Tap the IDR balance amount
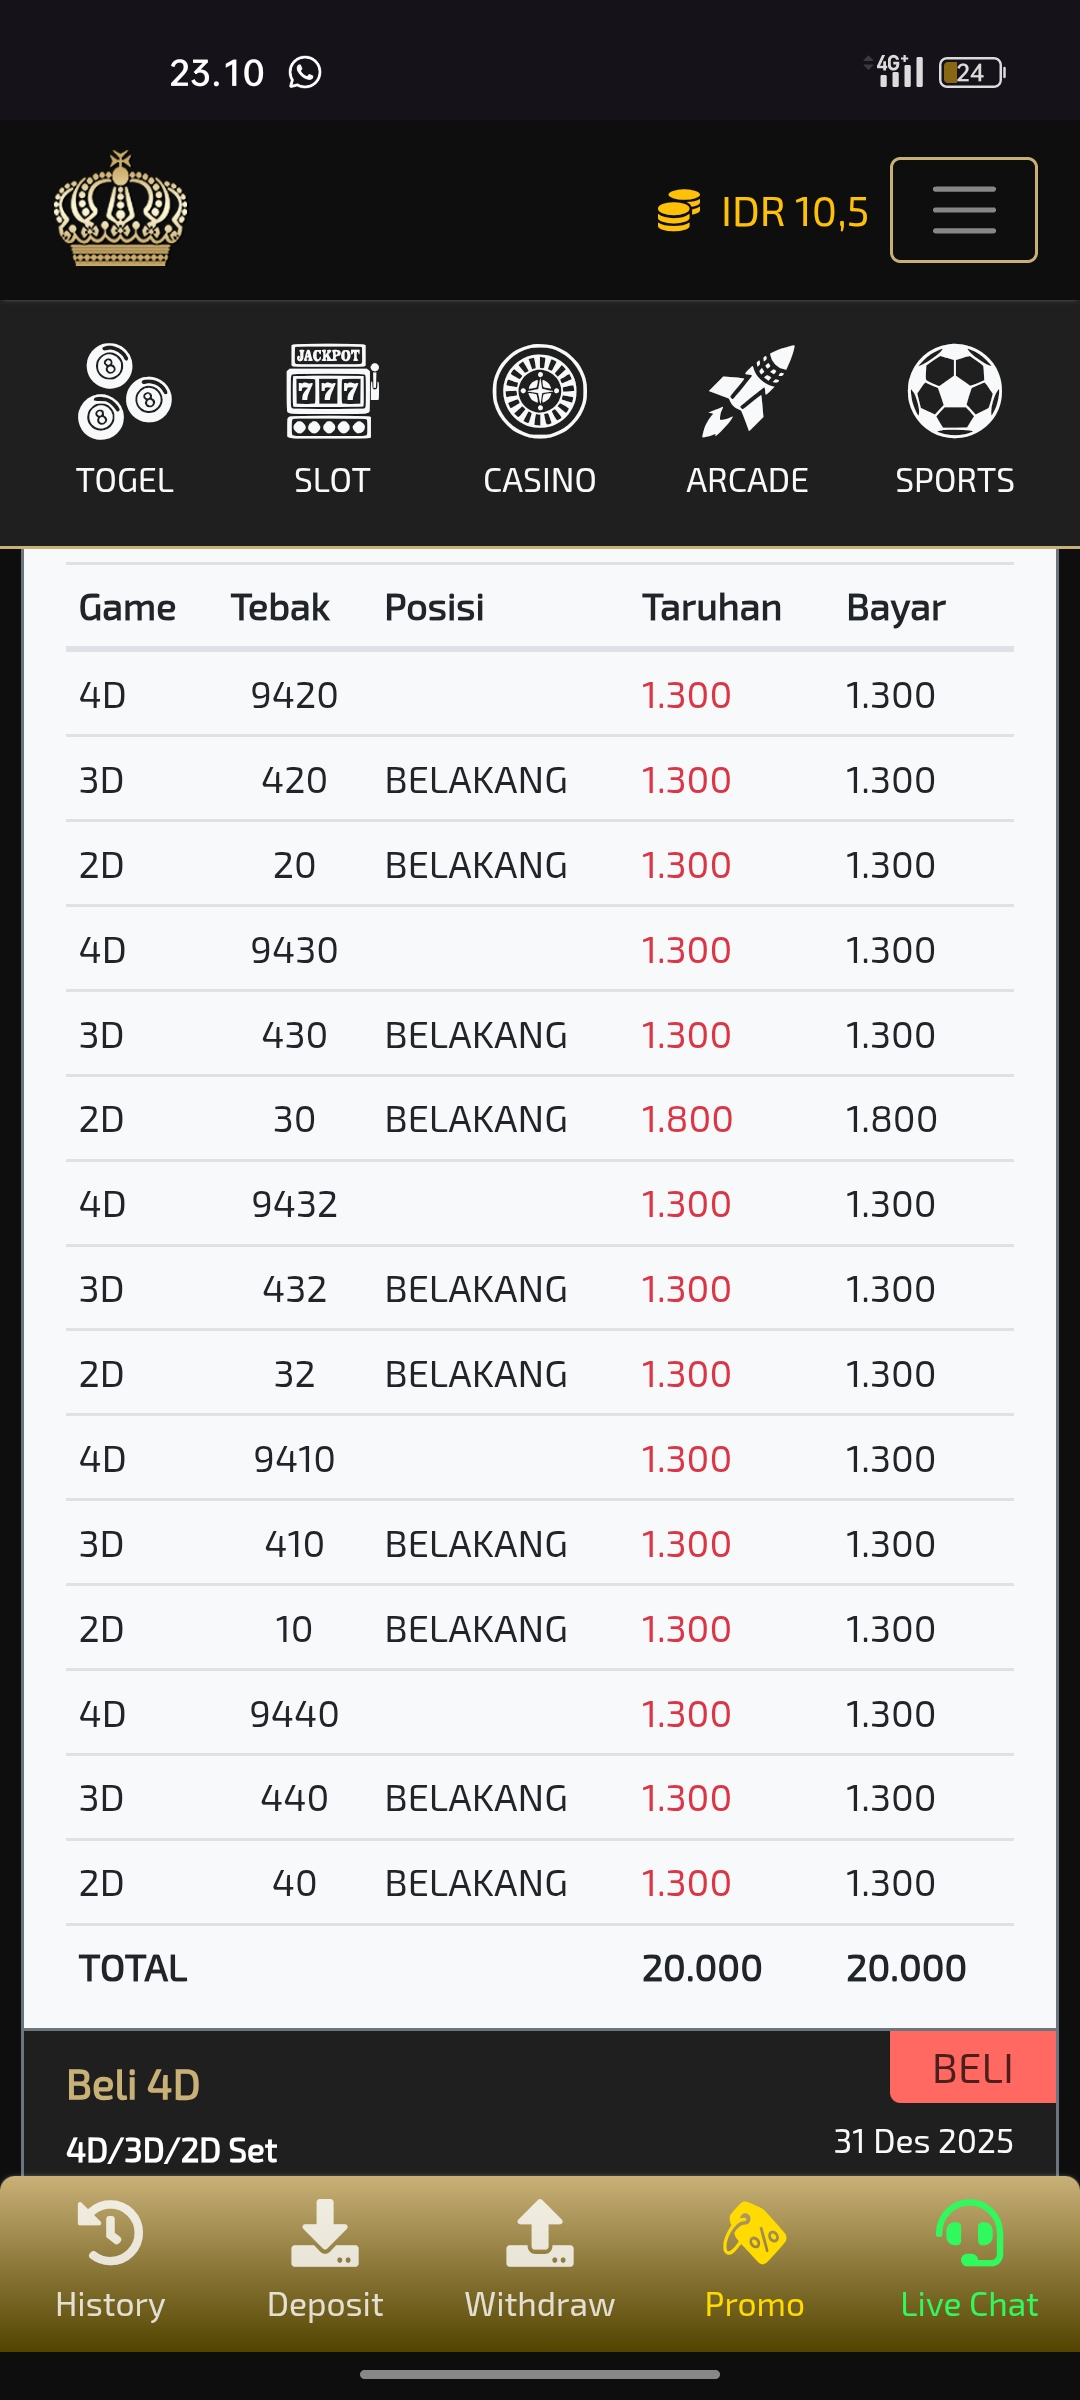The image size is (1080, 2400). coord(794,212)
